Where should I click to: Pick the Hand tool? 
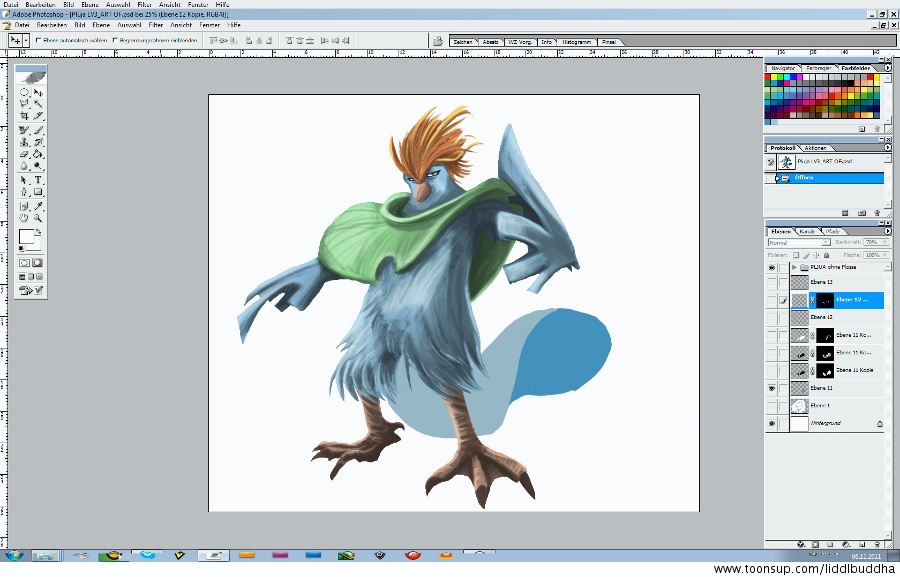[x=25, y=217]
